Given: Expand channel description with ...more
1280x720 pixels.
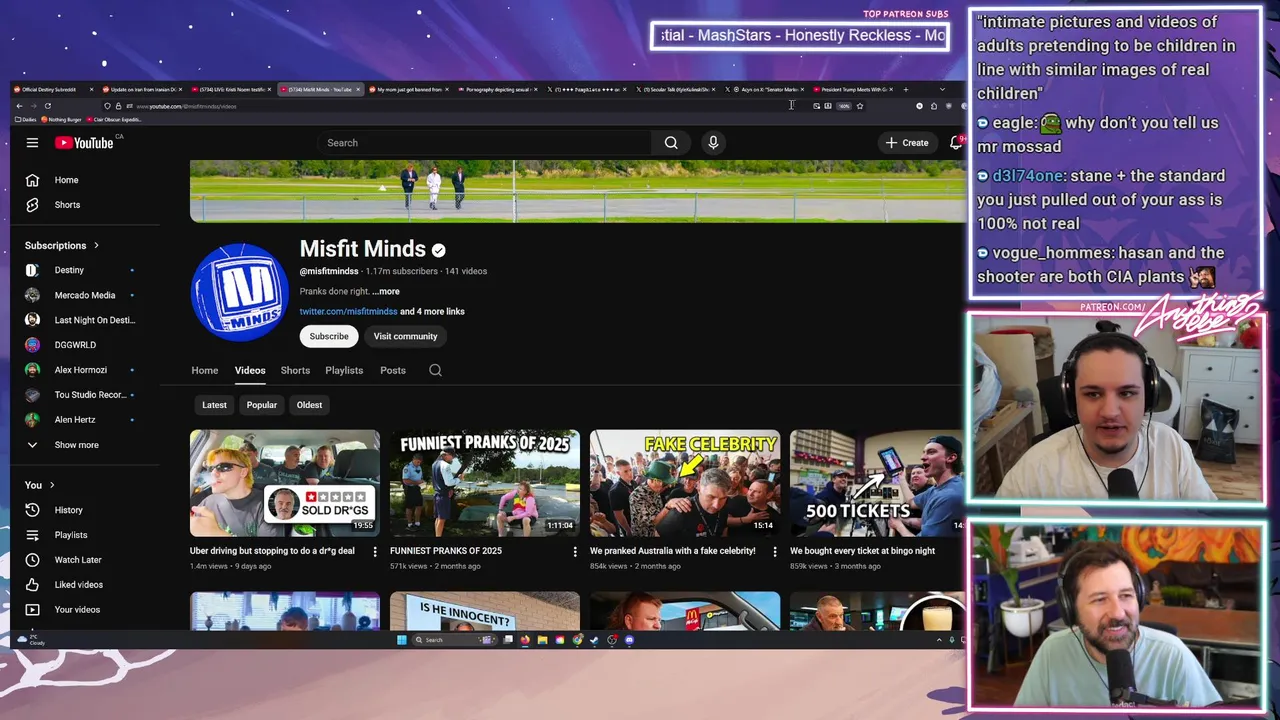Looking at the screenshot, I should click(386, 291).
